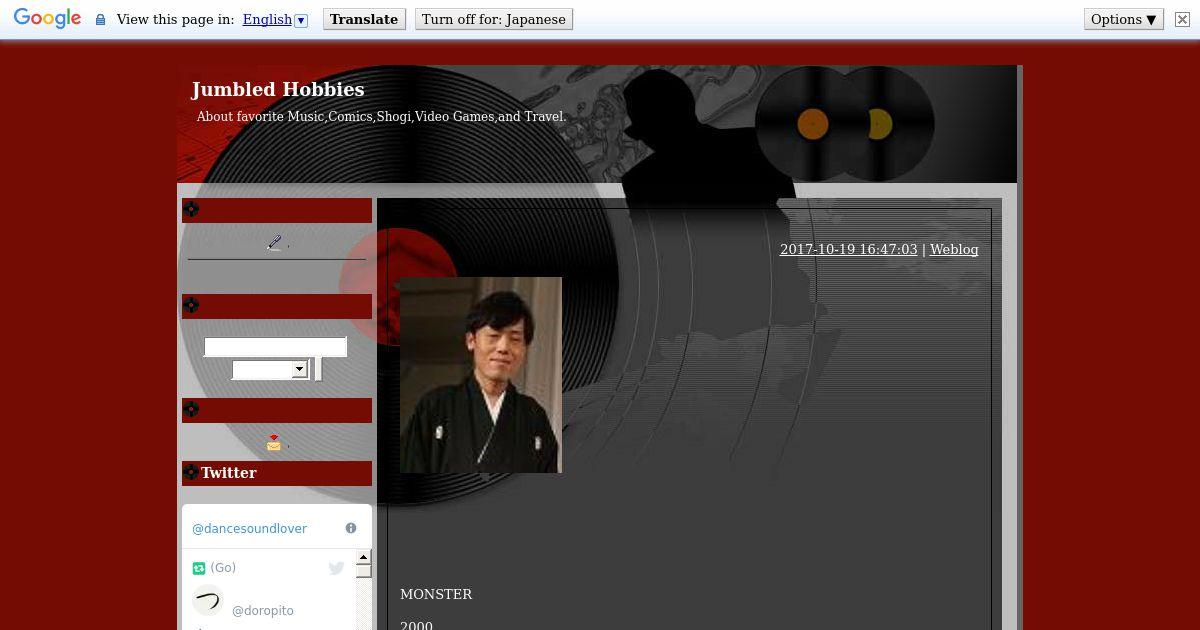Focus the sidebar search text field
The width and height of the screenshot is (1200, 630).
pyautogui.click(x=275, y=347)
